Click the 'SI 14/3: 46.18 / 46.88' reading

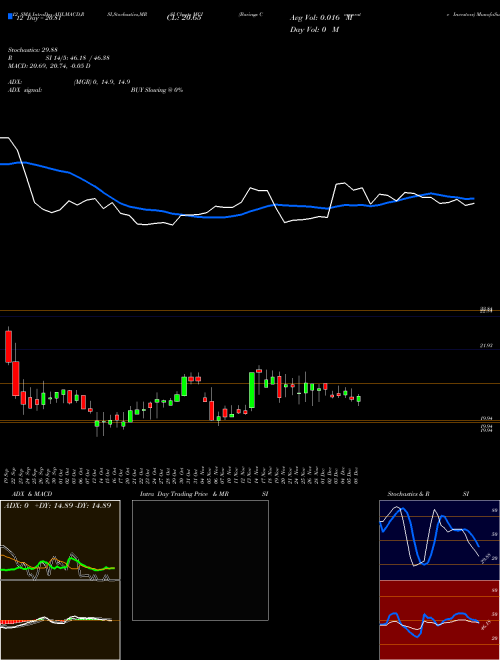(77, 58)
